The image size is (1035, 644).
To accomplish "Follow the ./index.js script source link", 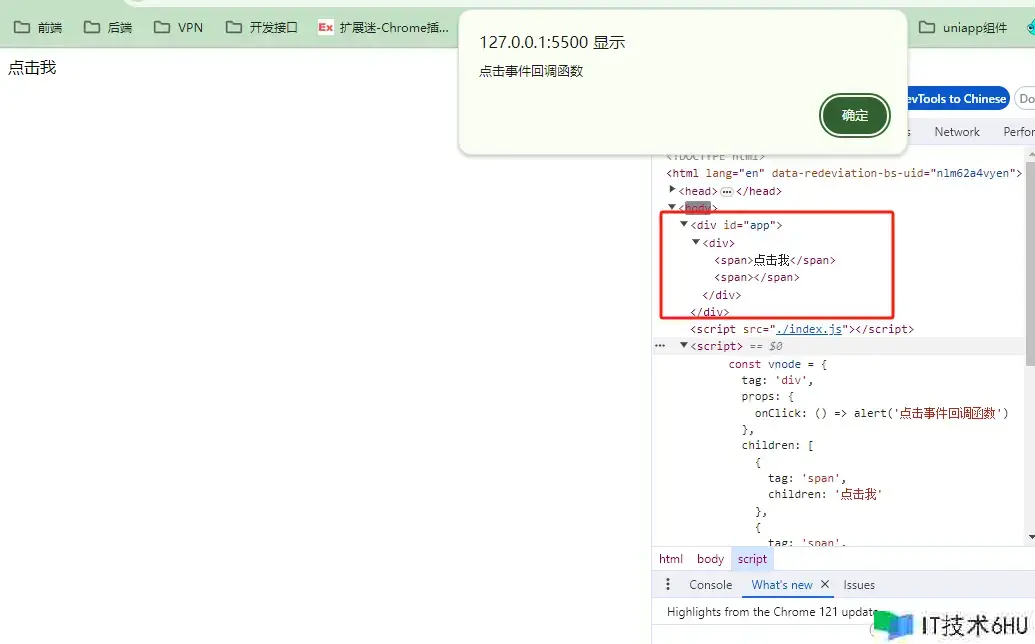I will [x=812, y=329].
